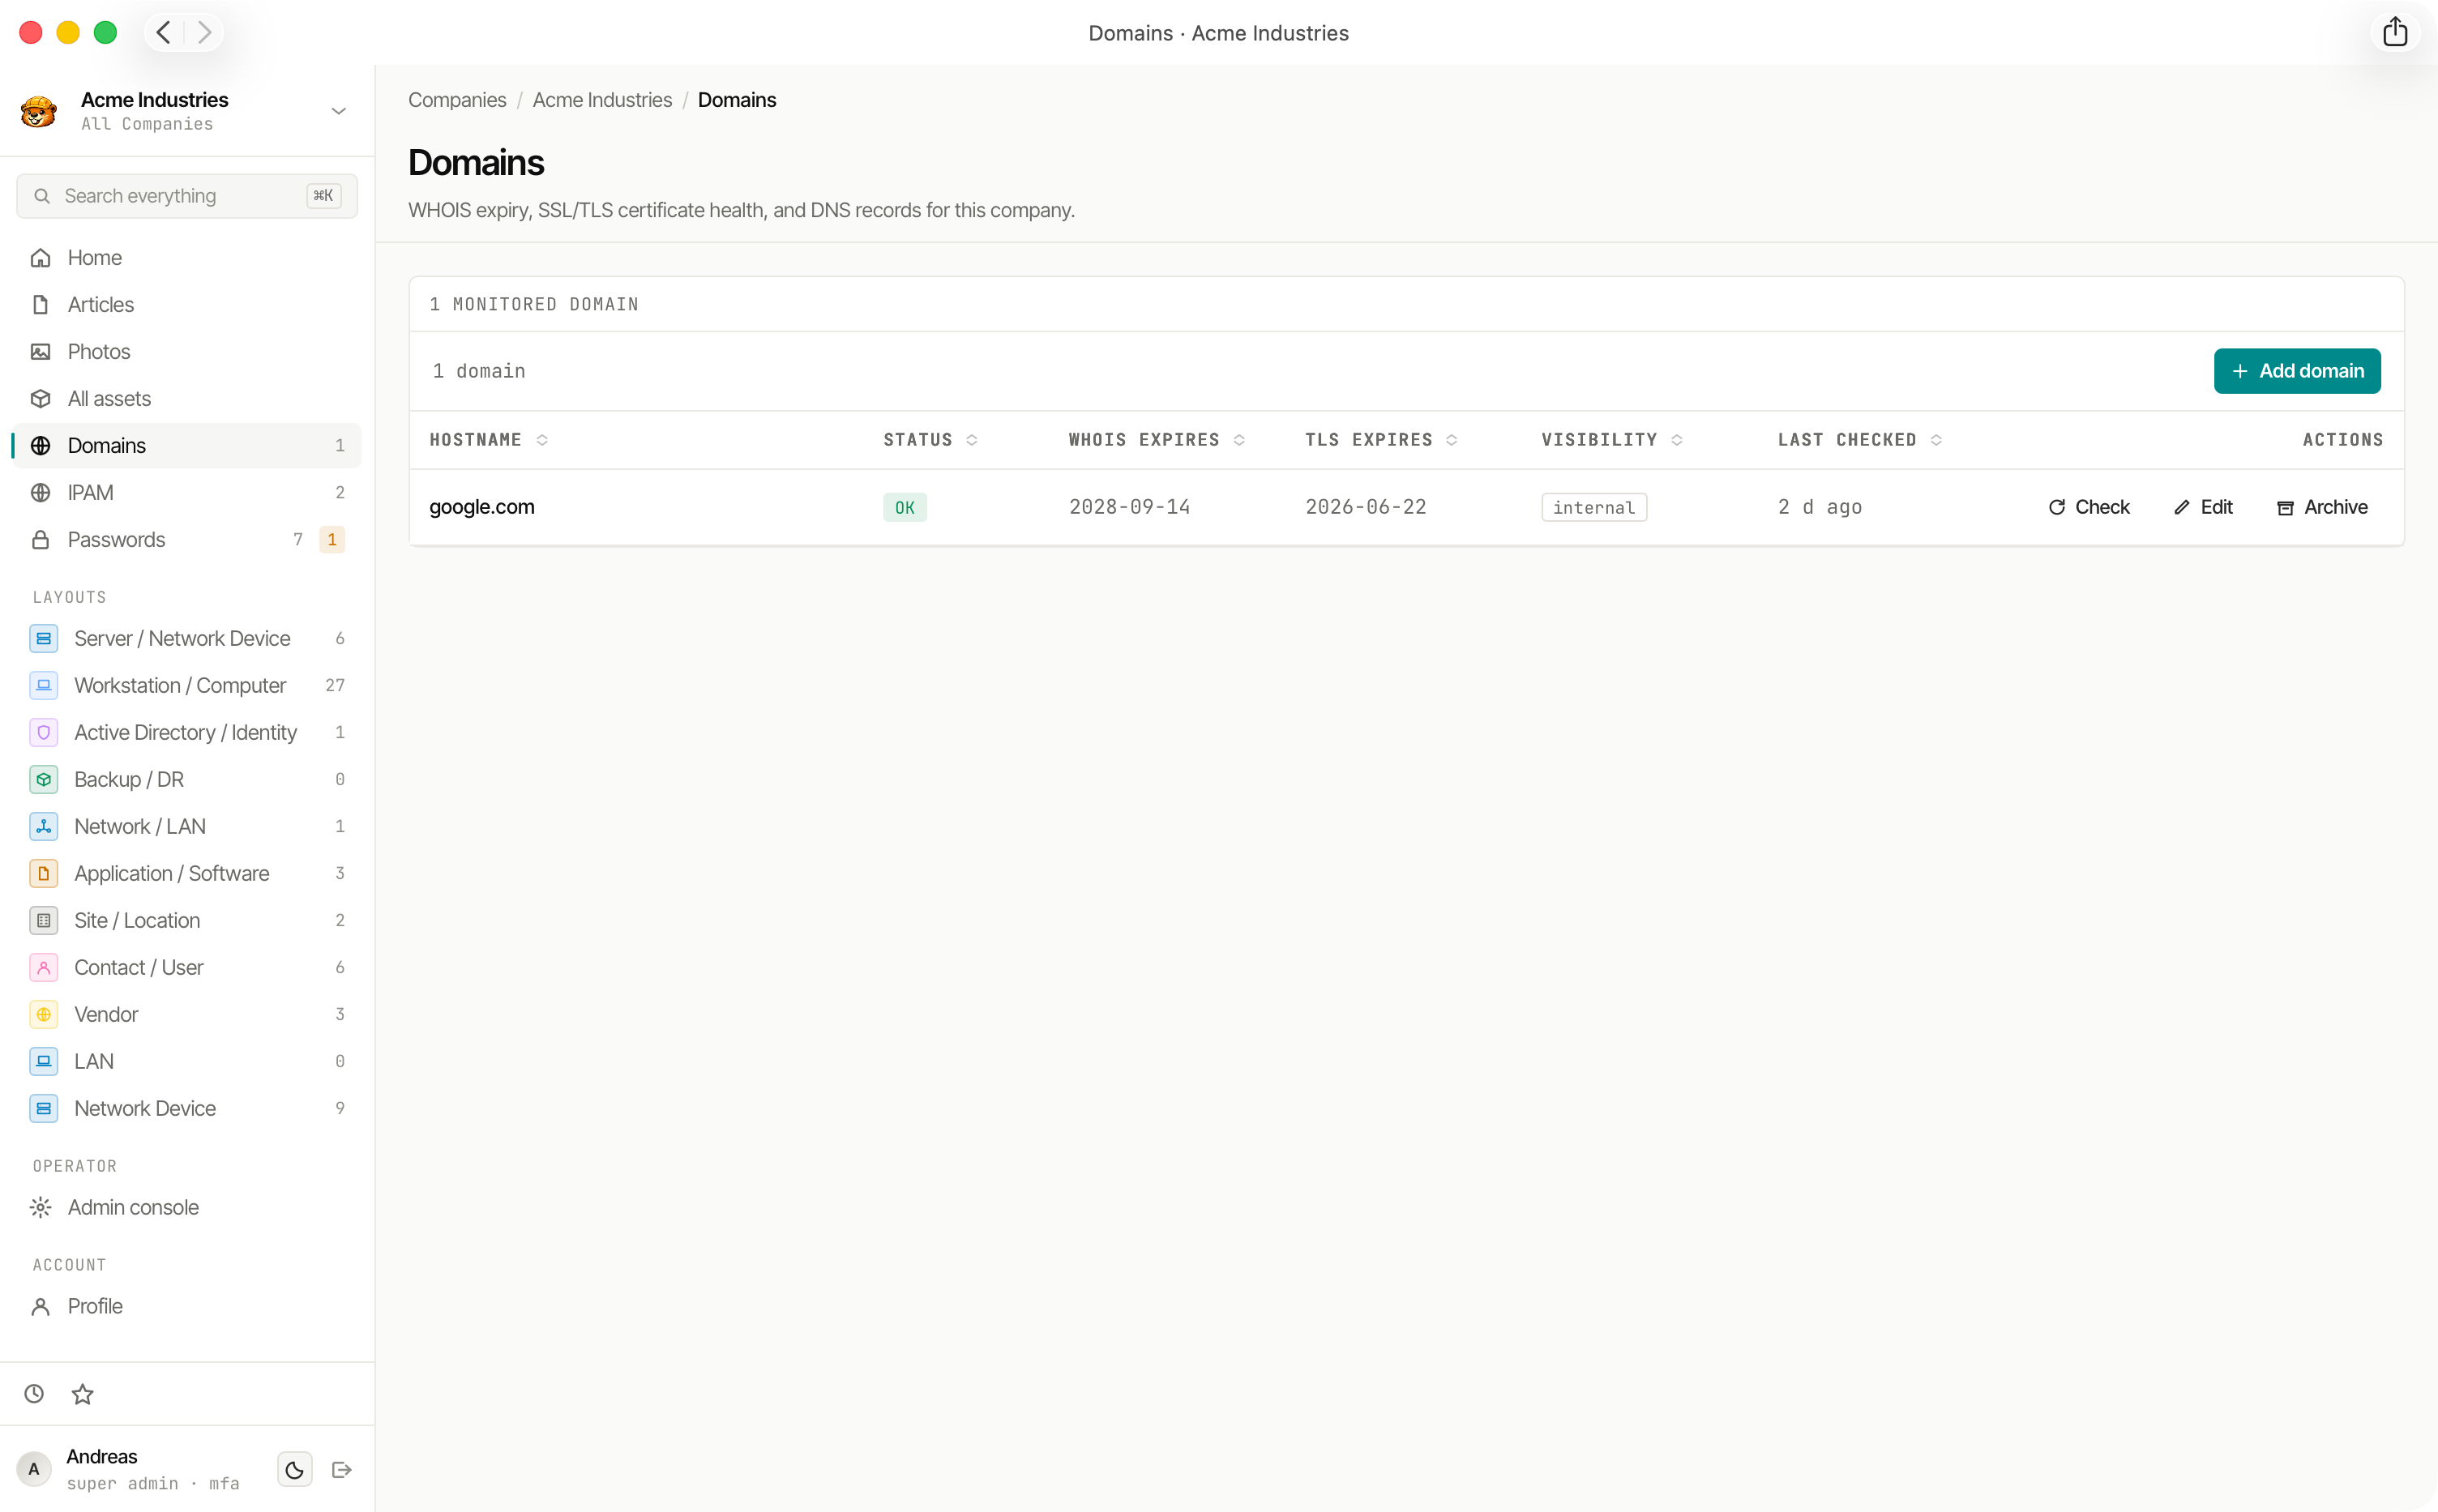The width and height of the screenshot is (2438, 1512).
Task: Click the Admin console gear icon
Action: click(41, 1208)
